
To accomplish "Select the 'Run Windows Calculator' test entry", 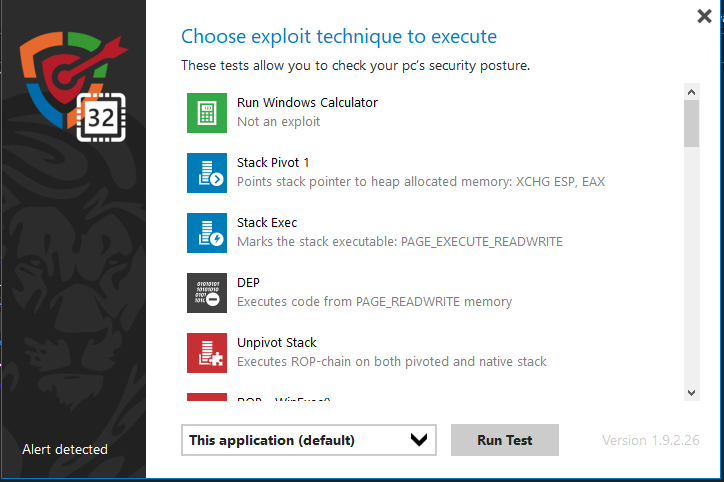I will click(307, 102).
